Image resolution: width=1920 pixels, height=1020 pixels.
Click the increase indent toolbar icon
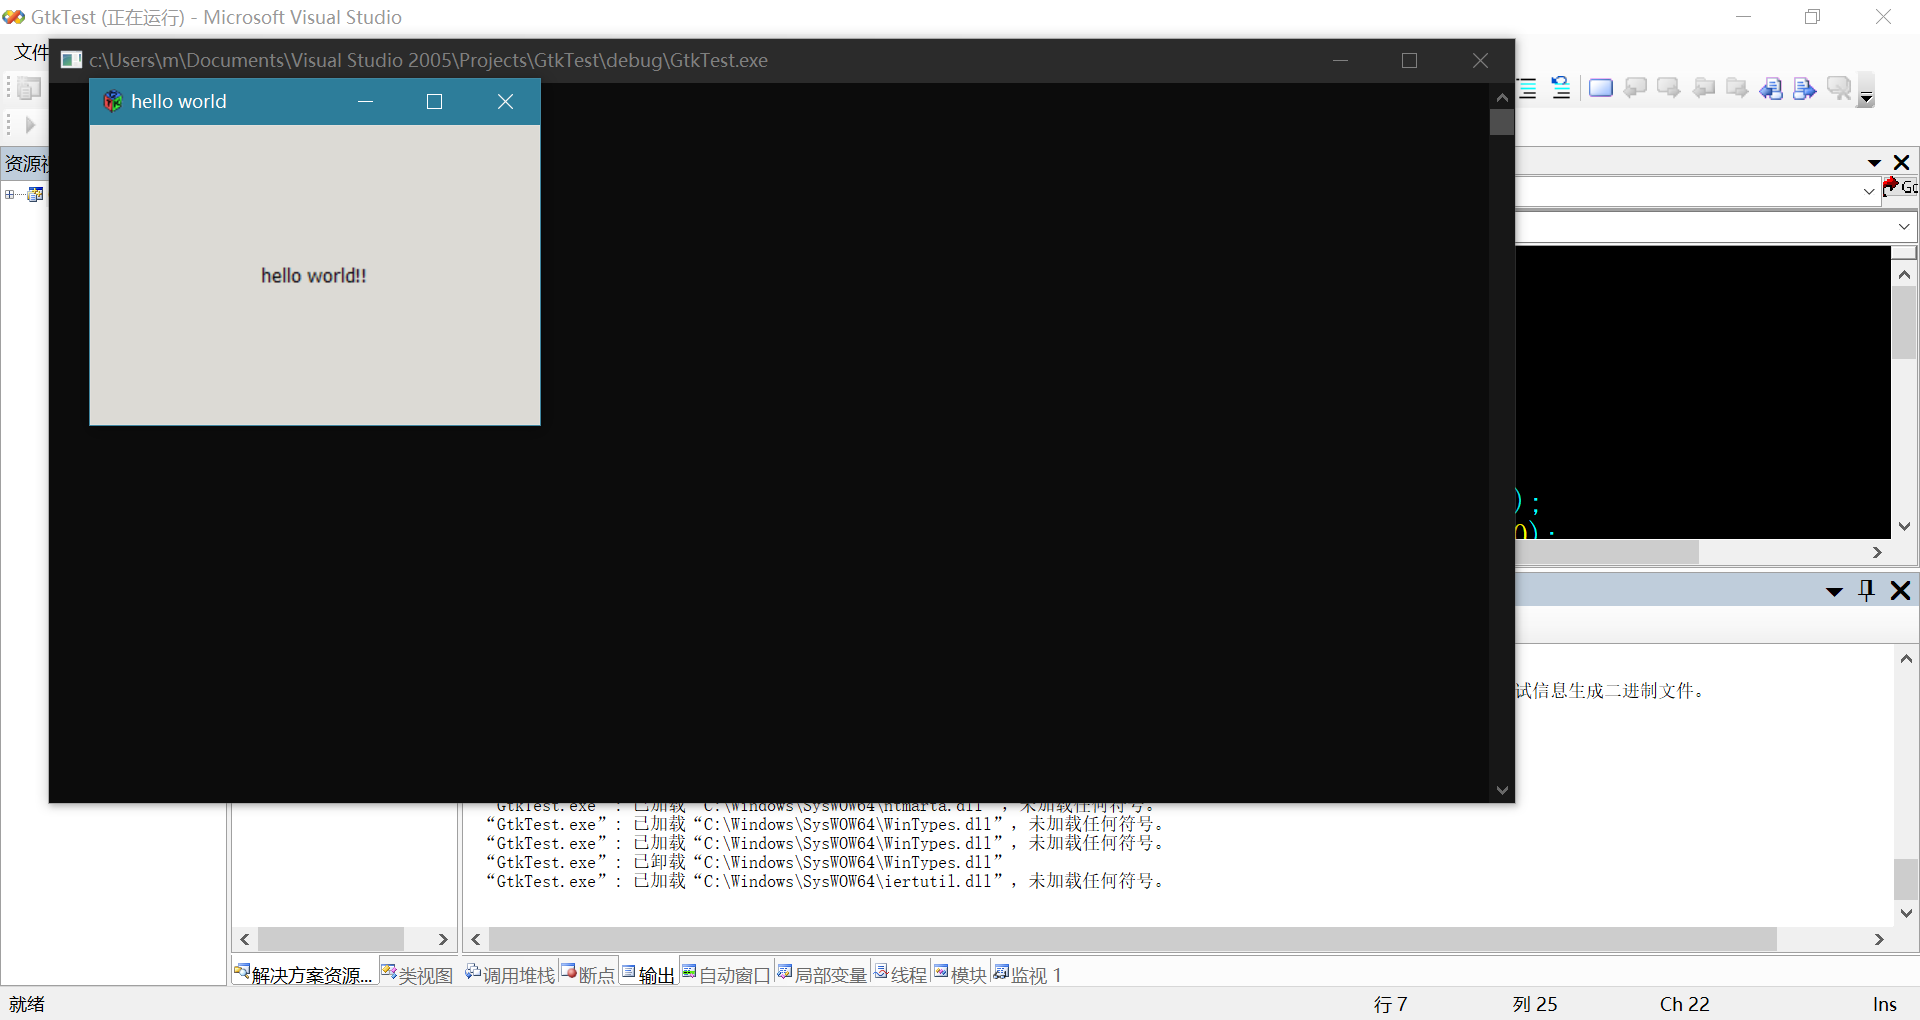tap(1527, 88)
